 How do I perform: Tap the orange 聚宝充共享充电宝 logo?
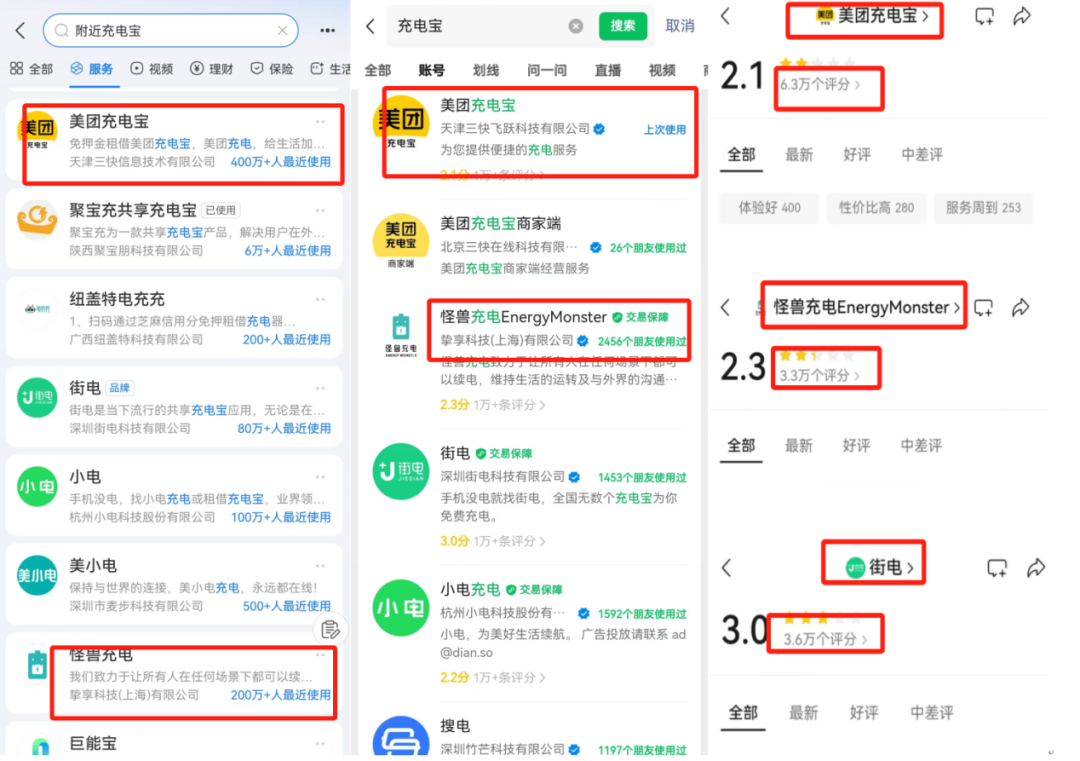tap(38, 221)
